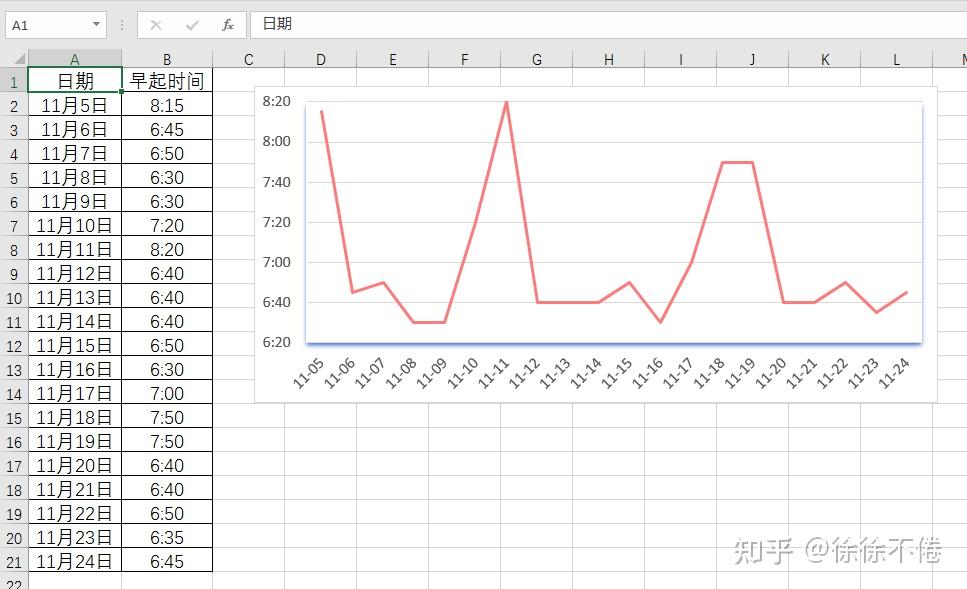Click cell B21 containing 6:45
Screen dimensions: 967x589
[x=166, y=561]
